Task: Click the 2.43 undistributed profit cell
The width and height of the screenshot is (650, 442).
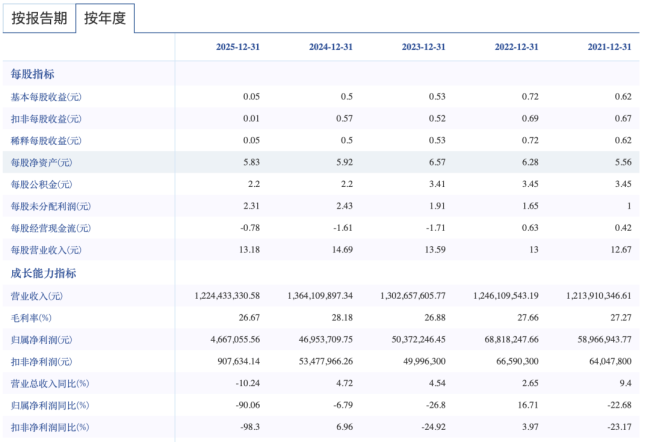Action: tap(344, 206)
